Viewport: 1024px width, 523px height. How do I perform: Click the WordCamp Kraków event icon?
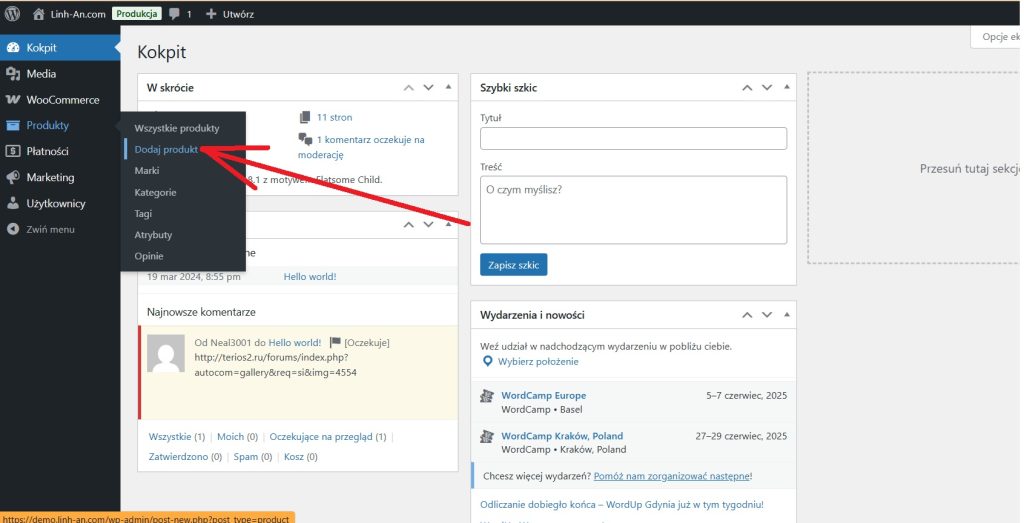click(487, 436)
